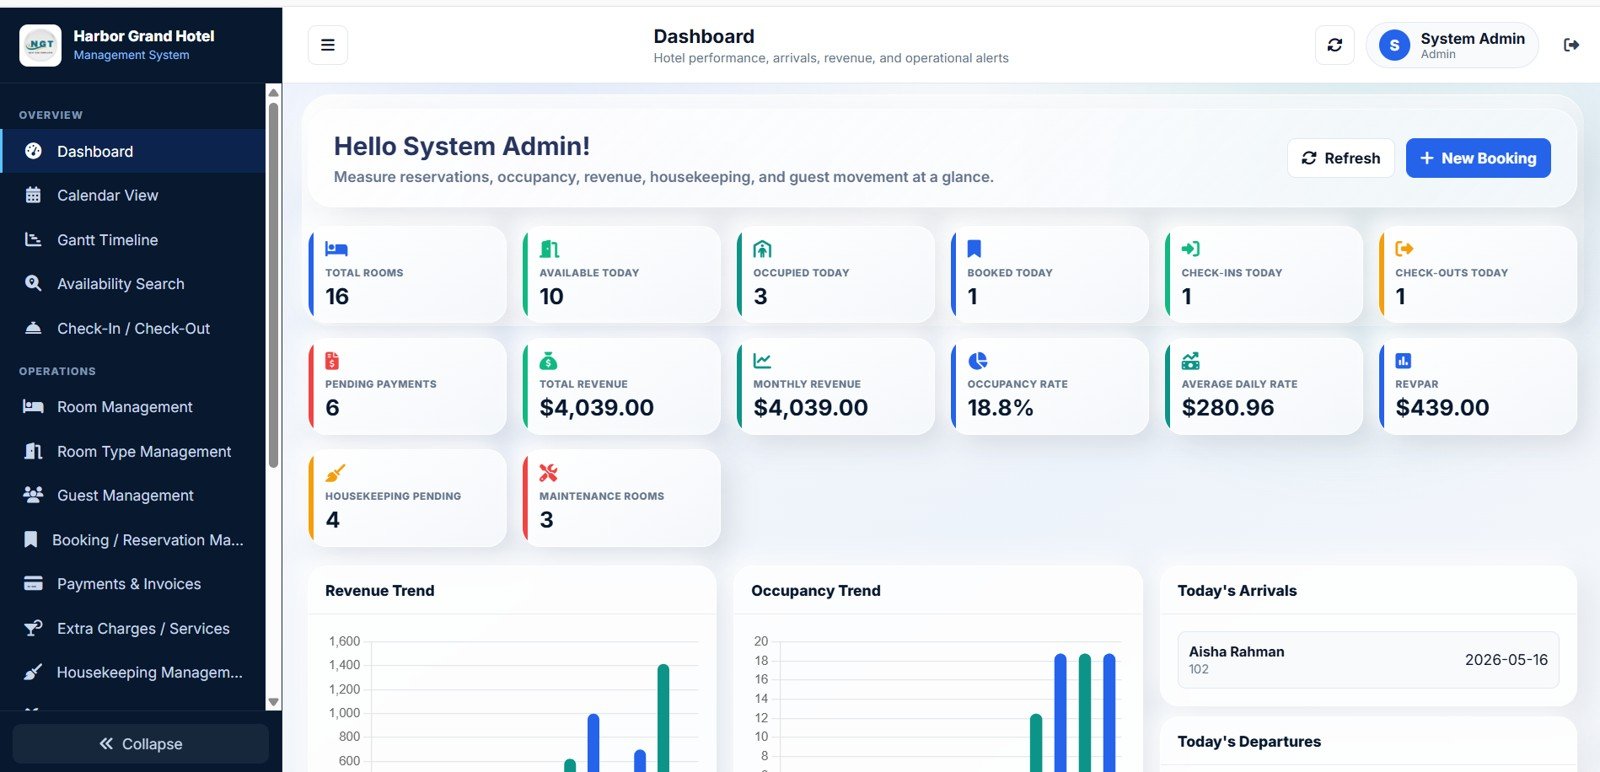Click the Dashboard gauge icon in sidebar

(33, 151)
